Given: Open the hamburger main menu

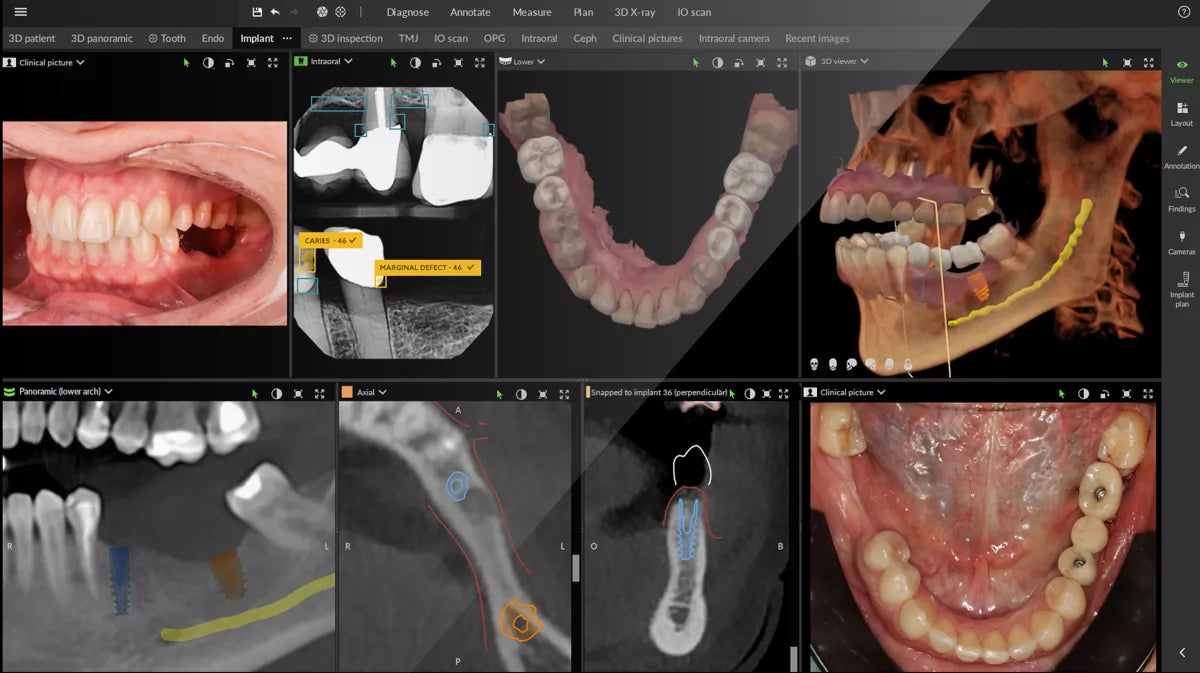Looking at the screenshot, I should pos(21,12).
